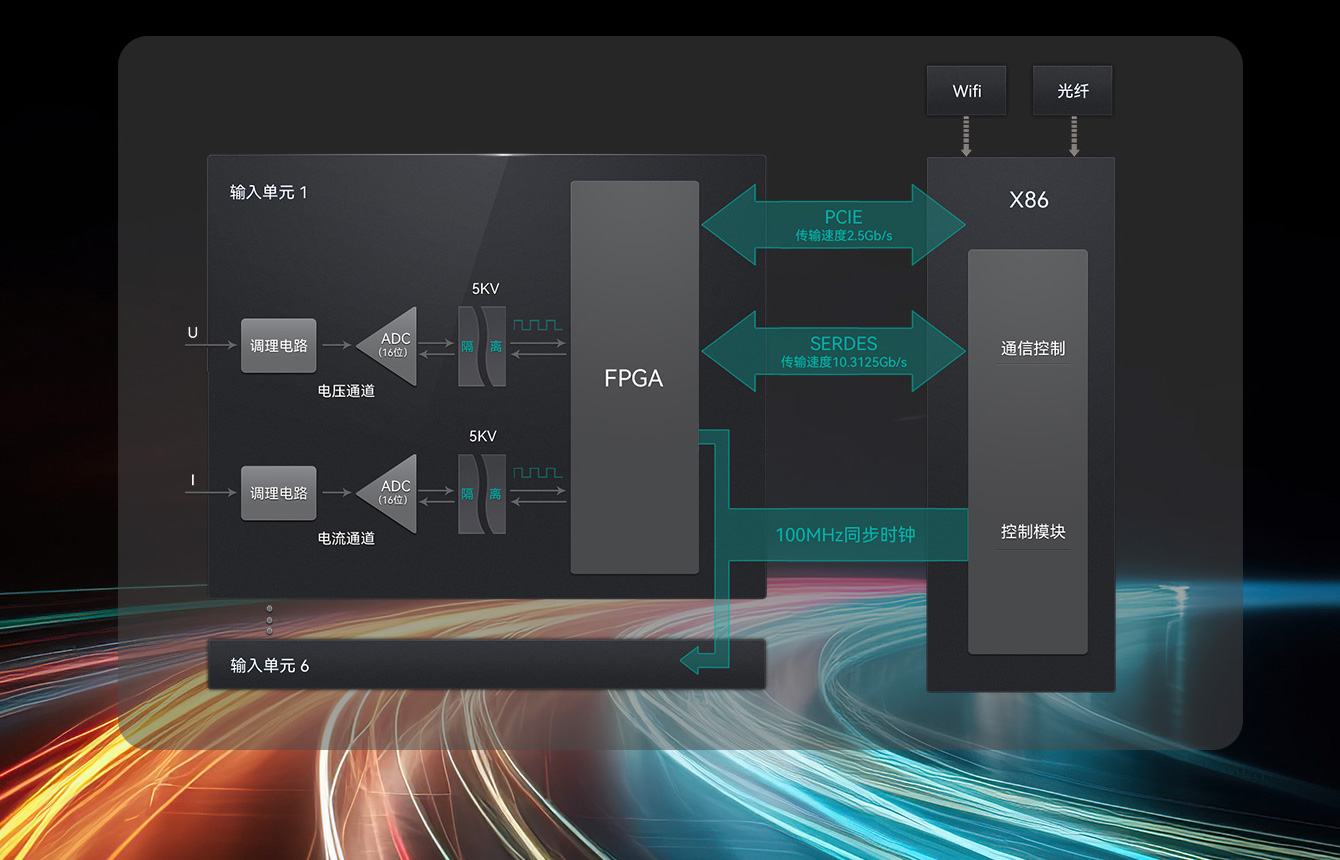The width and height of the screenshot is (1340, 860).
Task: Click the current channel 隔离 isolation symbol
Action: coord(482,494)
